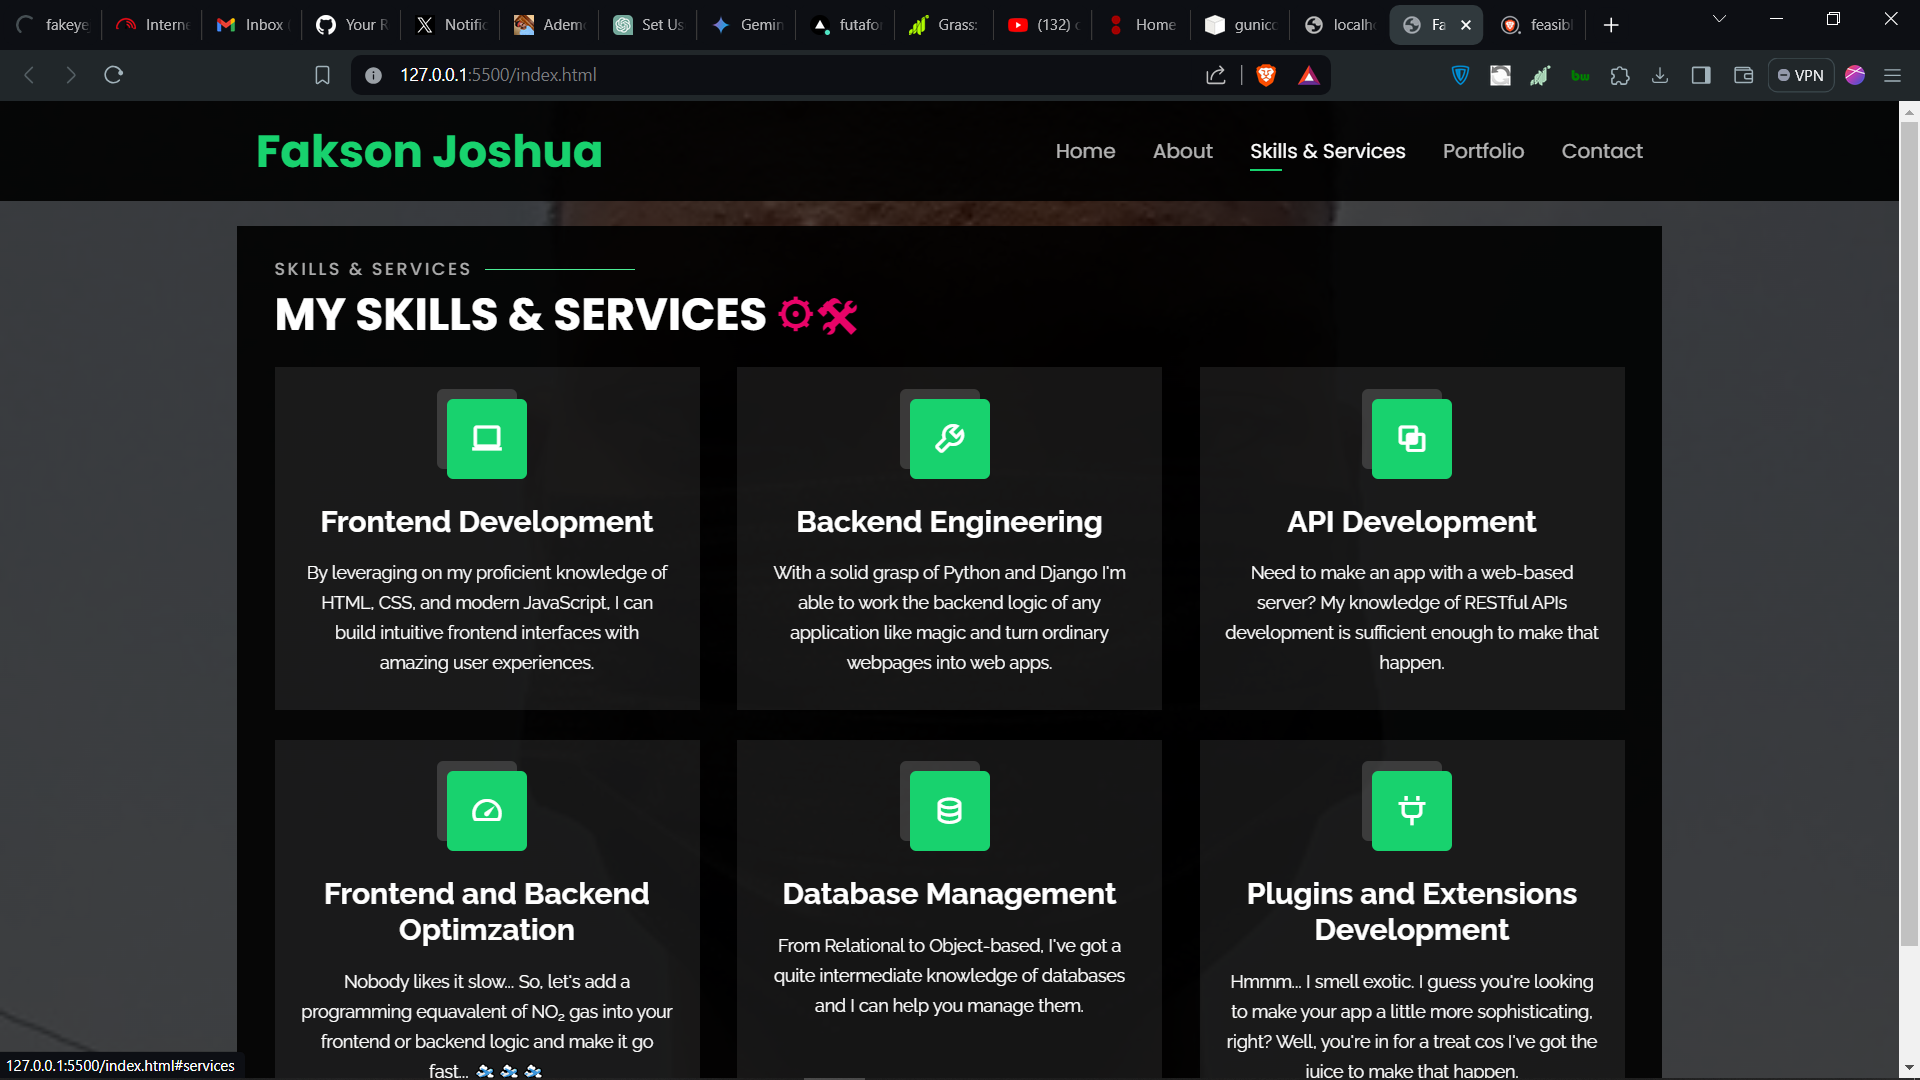The width and height of the screenshot is (1920, 1080).
Task: Open the site information icon
Action: [x=373, y=75]
